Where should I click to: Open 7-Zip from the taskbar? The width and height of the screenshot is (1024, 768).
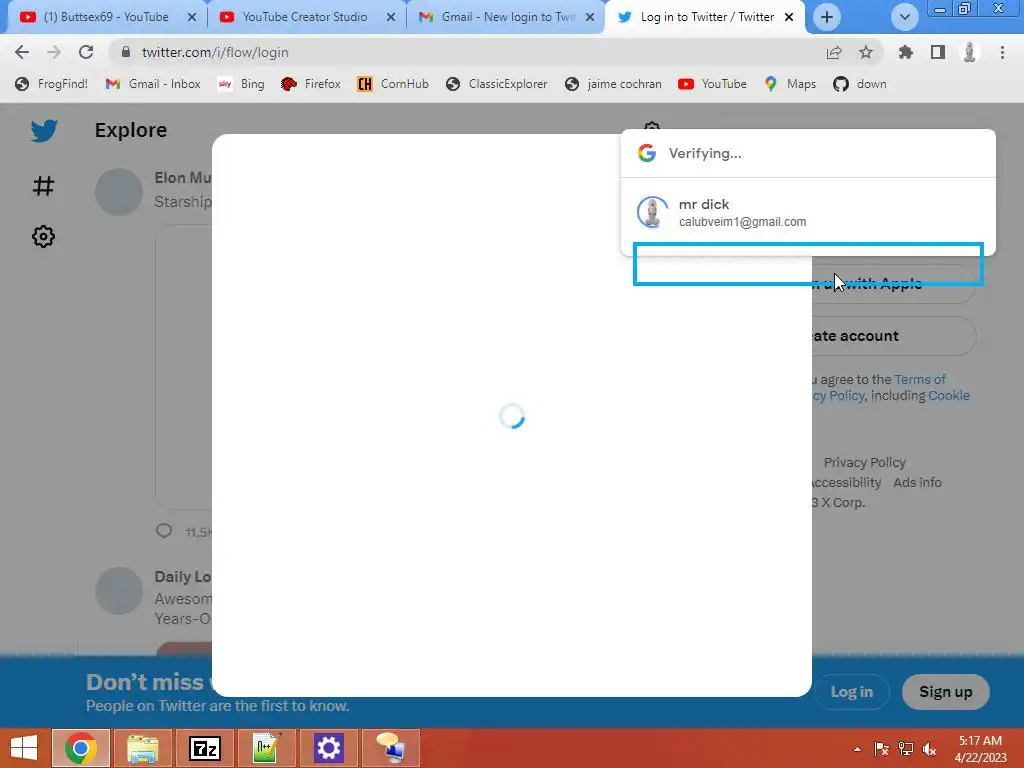(x=204, y=748)
